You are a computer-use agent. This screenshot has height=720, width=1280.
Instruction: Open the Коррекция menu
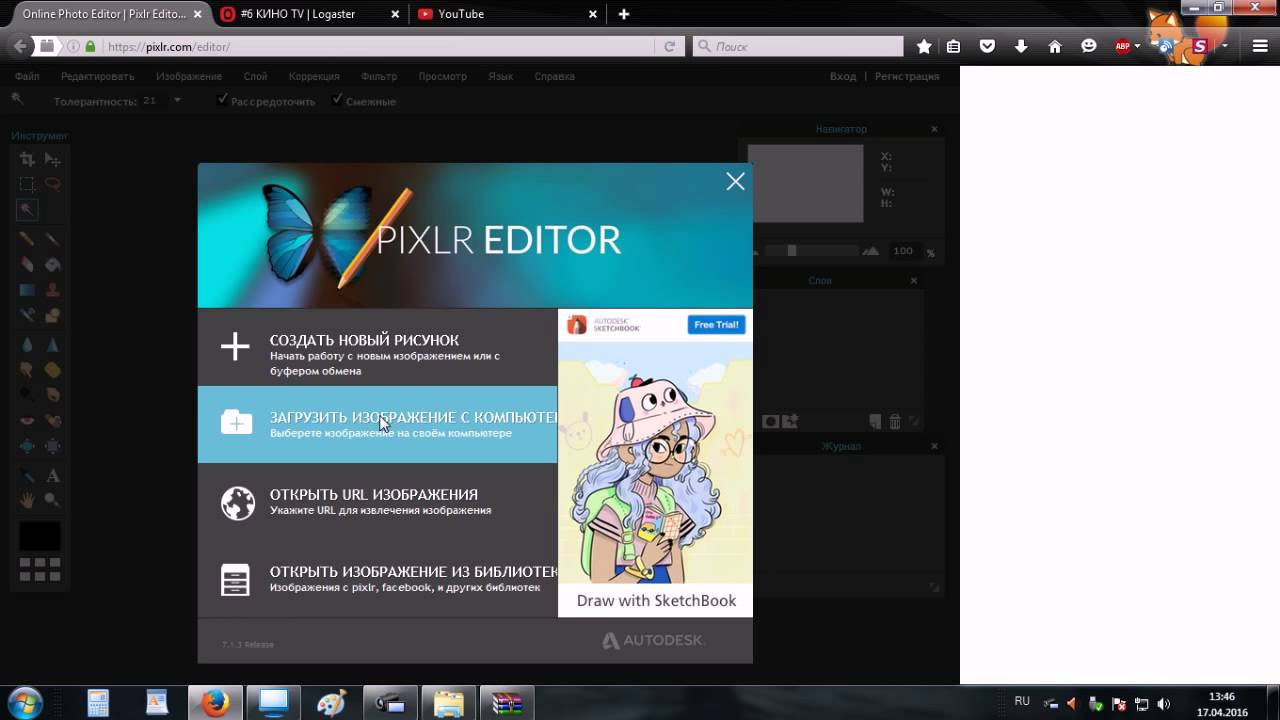314,76
